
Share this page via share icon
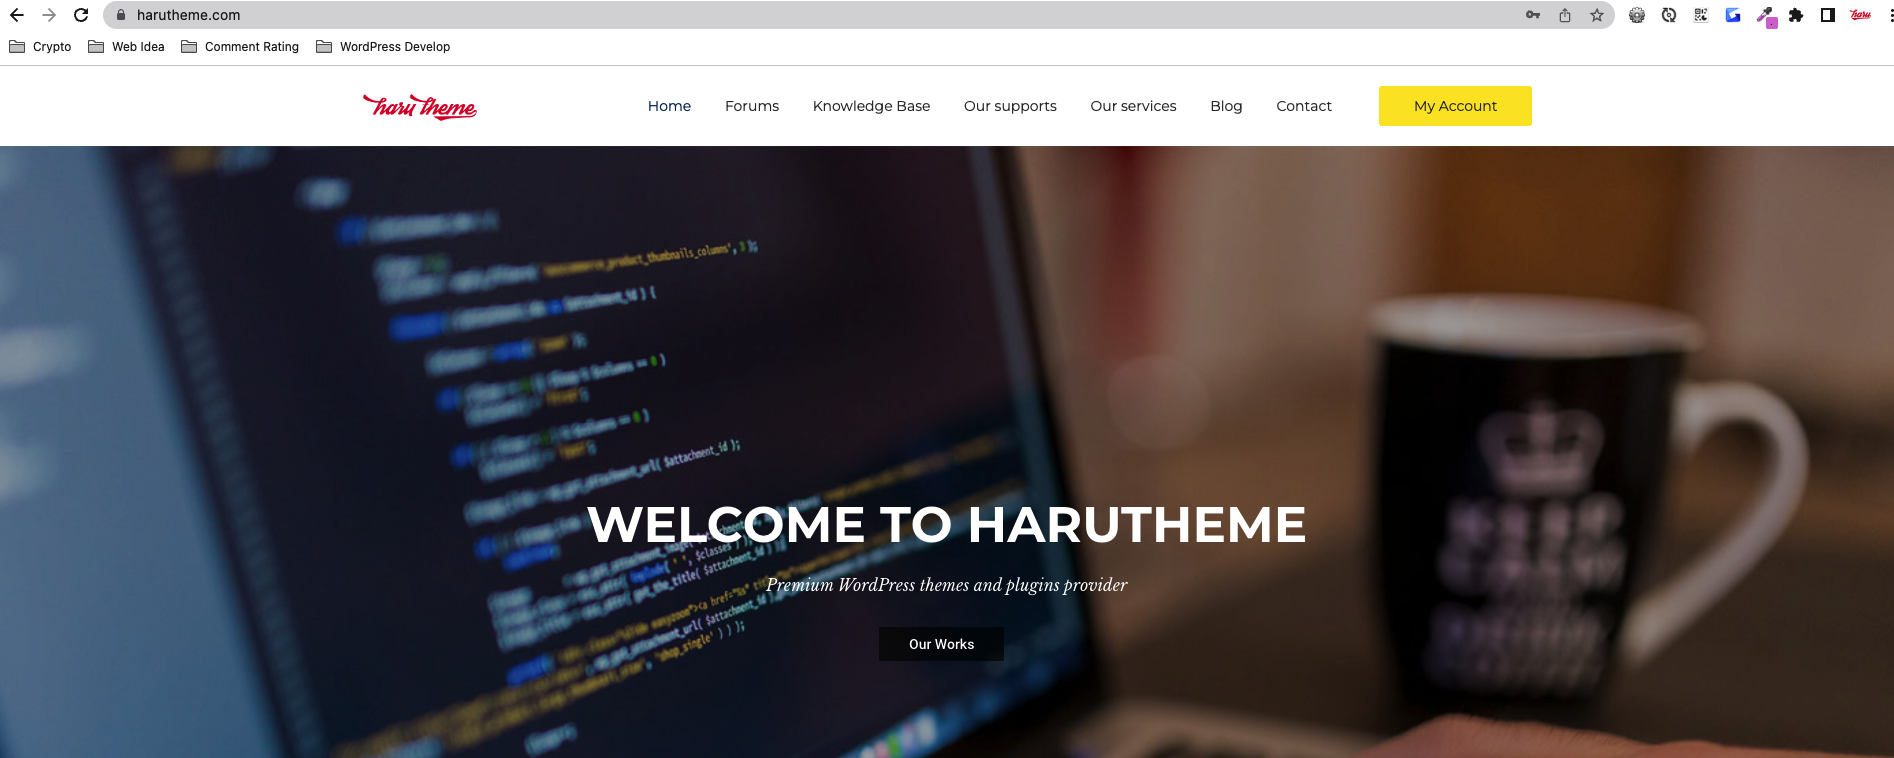click(x=1565, y=15)
